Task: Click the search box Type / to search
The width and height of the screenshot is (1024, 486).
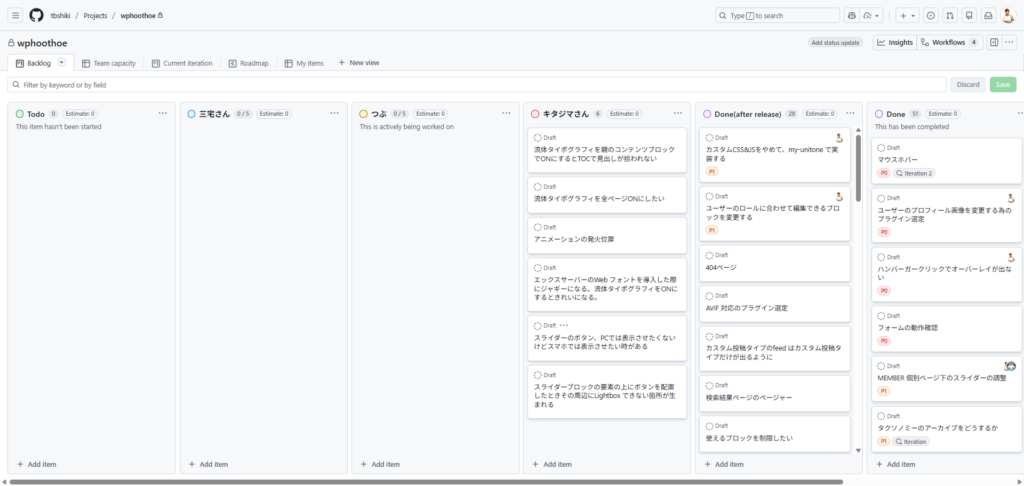Action: [x=777, y=15]
